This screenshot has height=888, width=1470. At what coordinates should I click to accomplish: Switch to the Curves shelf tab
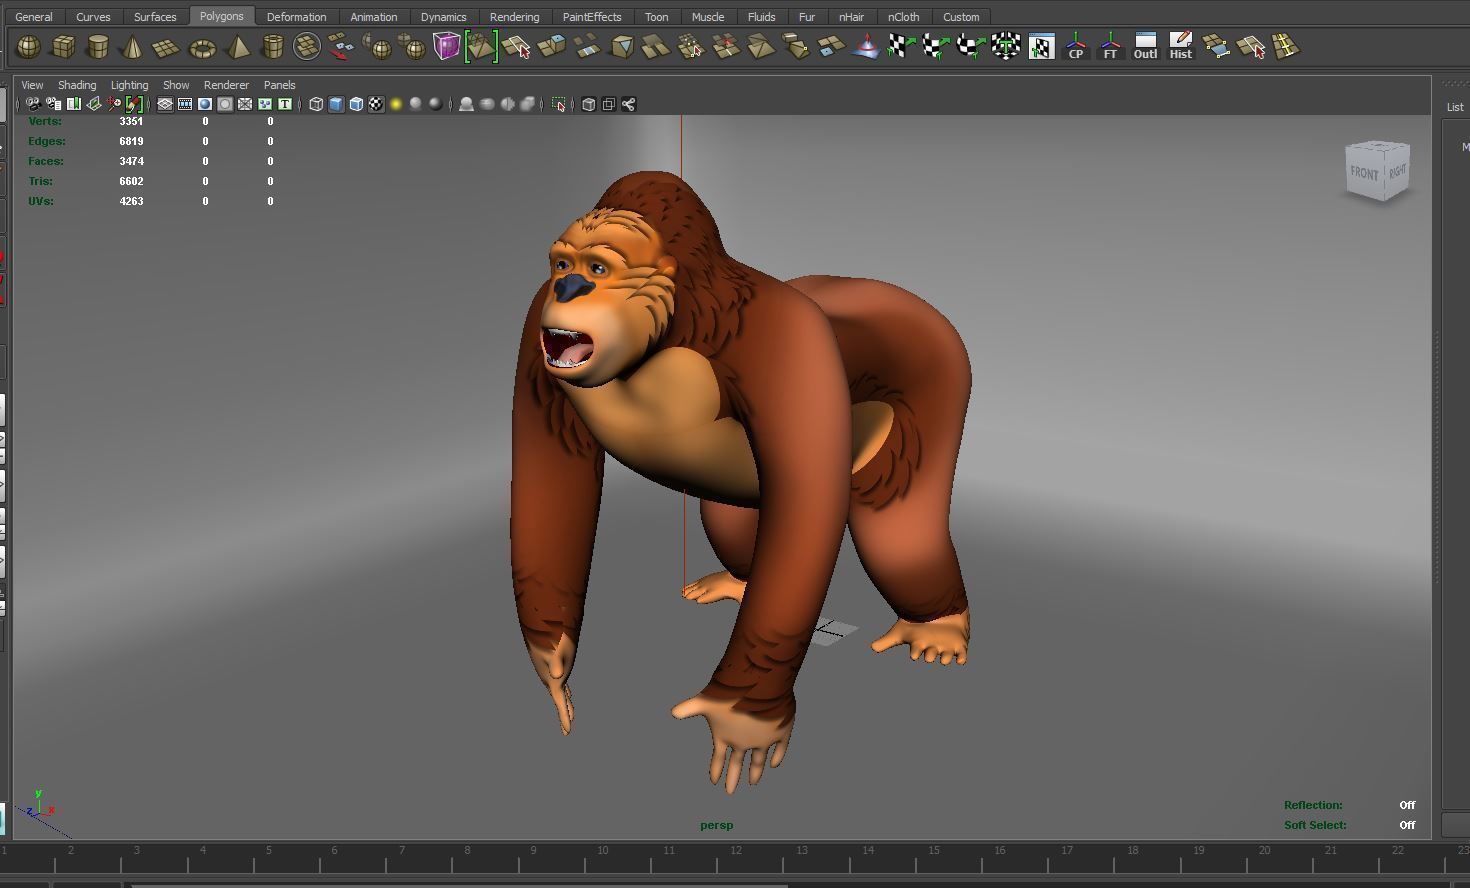(x=93, y=17)
